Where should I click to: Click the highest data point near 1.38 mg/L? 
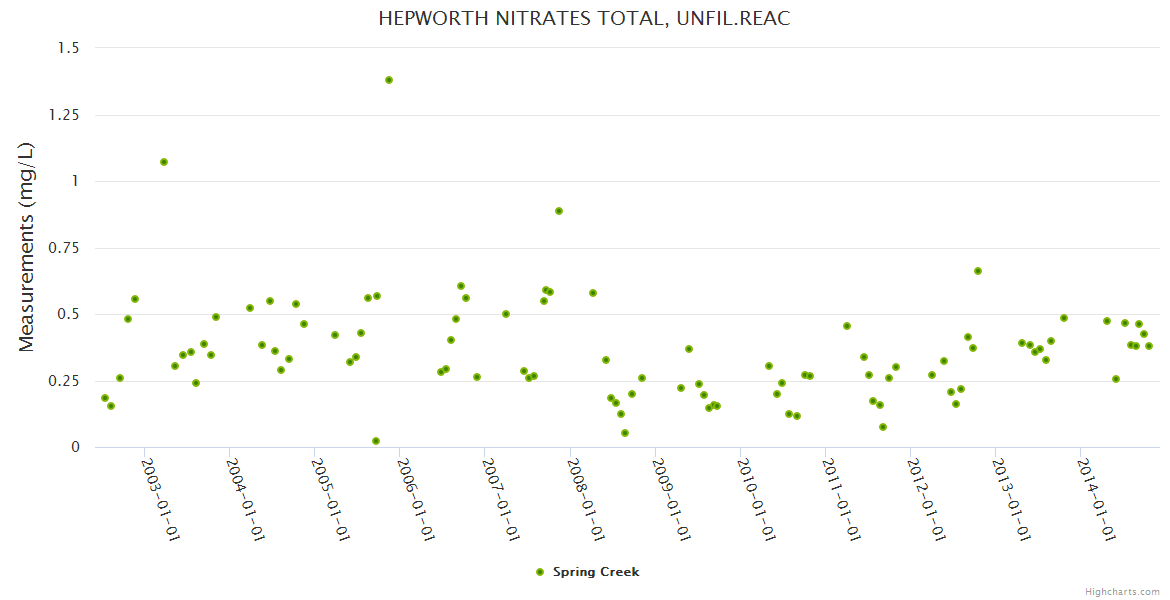[389, 80]
